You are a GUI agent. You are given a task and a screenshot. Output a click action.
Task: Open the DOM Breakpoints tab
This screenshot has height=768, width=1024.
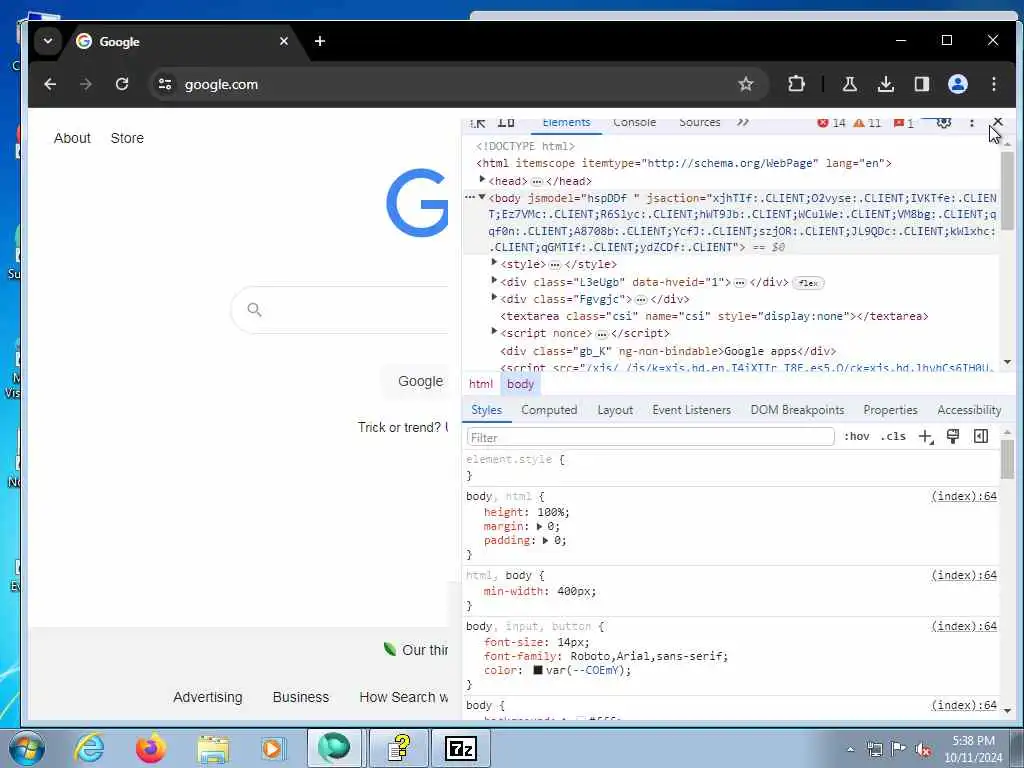(x=797, y=410)
